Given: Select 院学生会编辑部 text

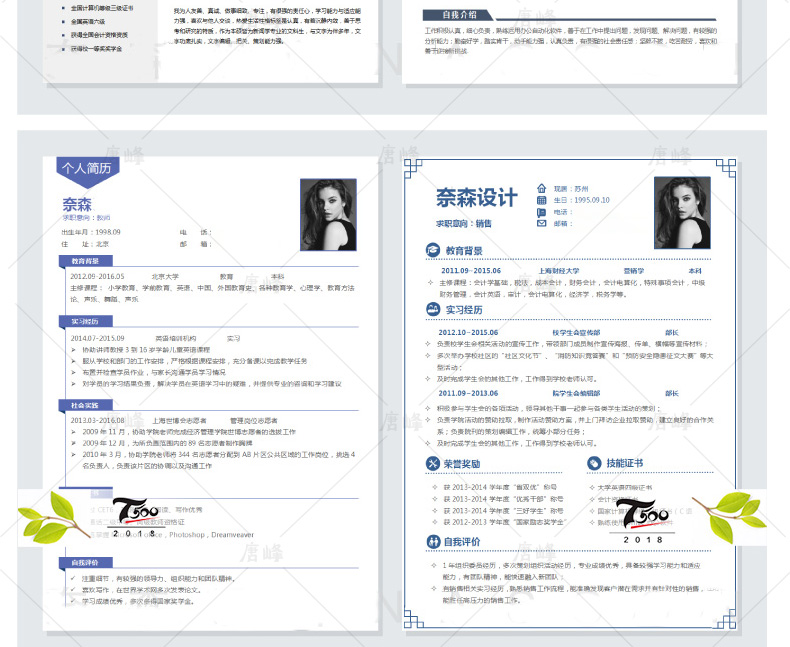Looking at the screenshot, I should coord(576,393).
